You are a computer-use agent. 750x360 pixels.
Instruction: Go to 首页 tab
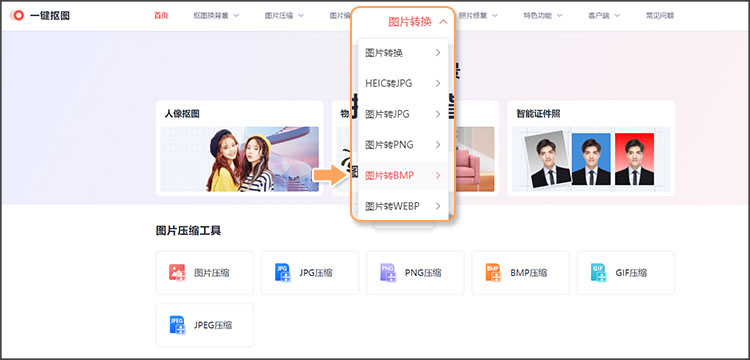tap(161, 15)
